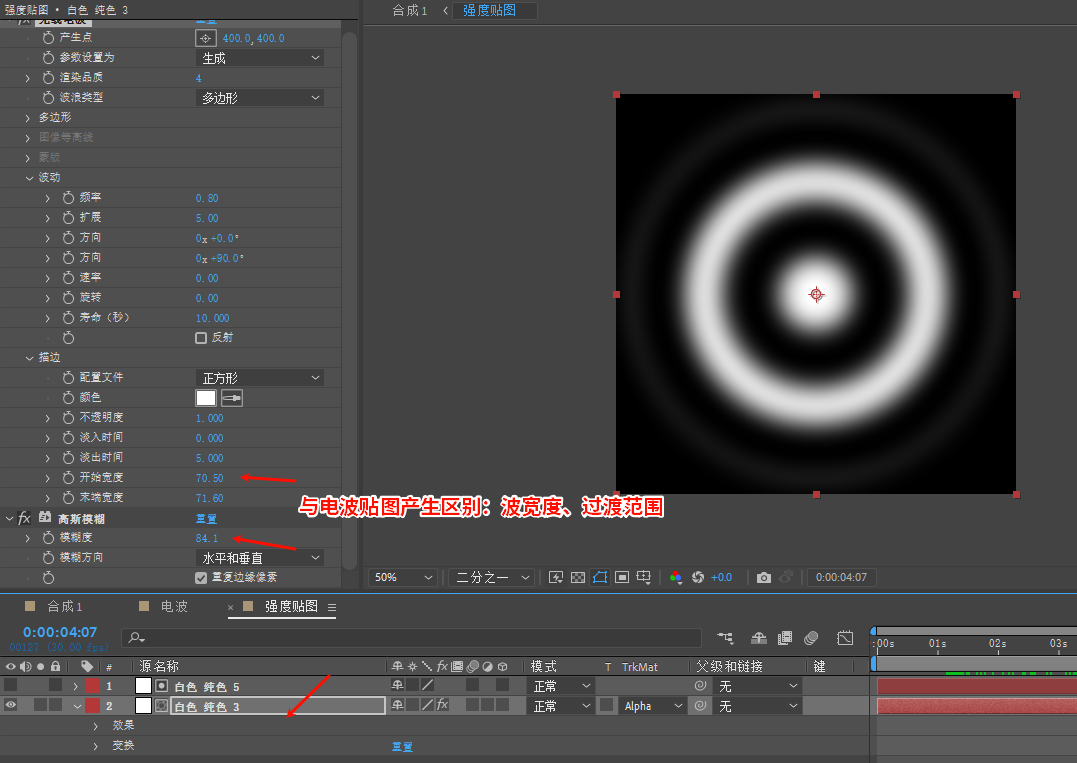Viewport: 1077px width, 763px height.
Task: Click the region of interest icon
Action: click(x=622, y=578)
